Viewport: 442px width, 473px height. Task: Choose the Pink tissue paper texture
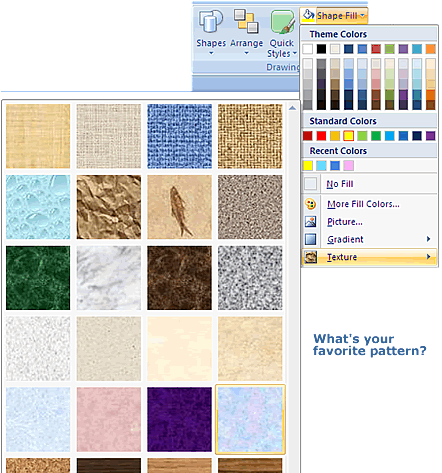109,419
